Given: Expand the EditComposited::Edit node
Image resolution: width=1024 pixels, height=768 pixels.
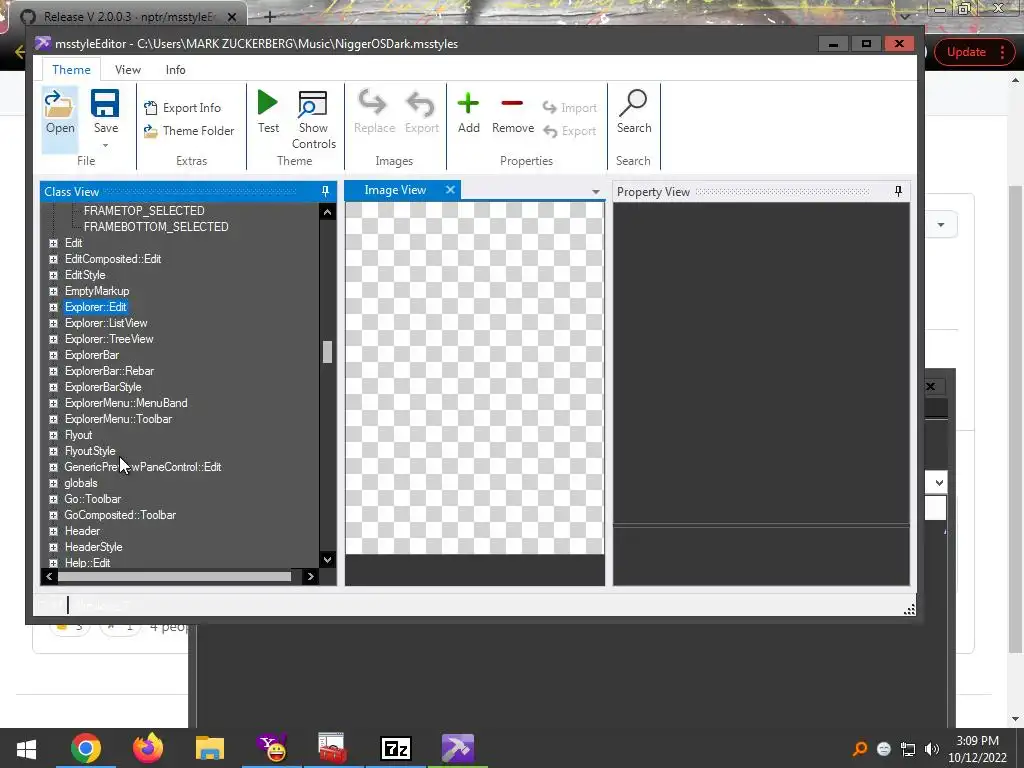Looking at the screenshot, I should click(x=54, y=259).
